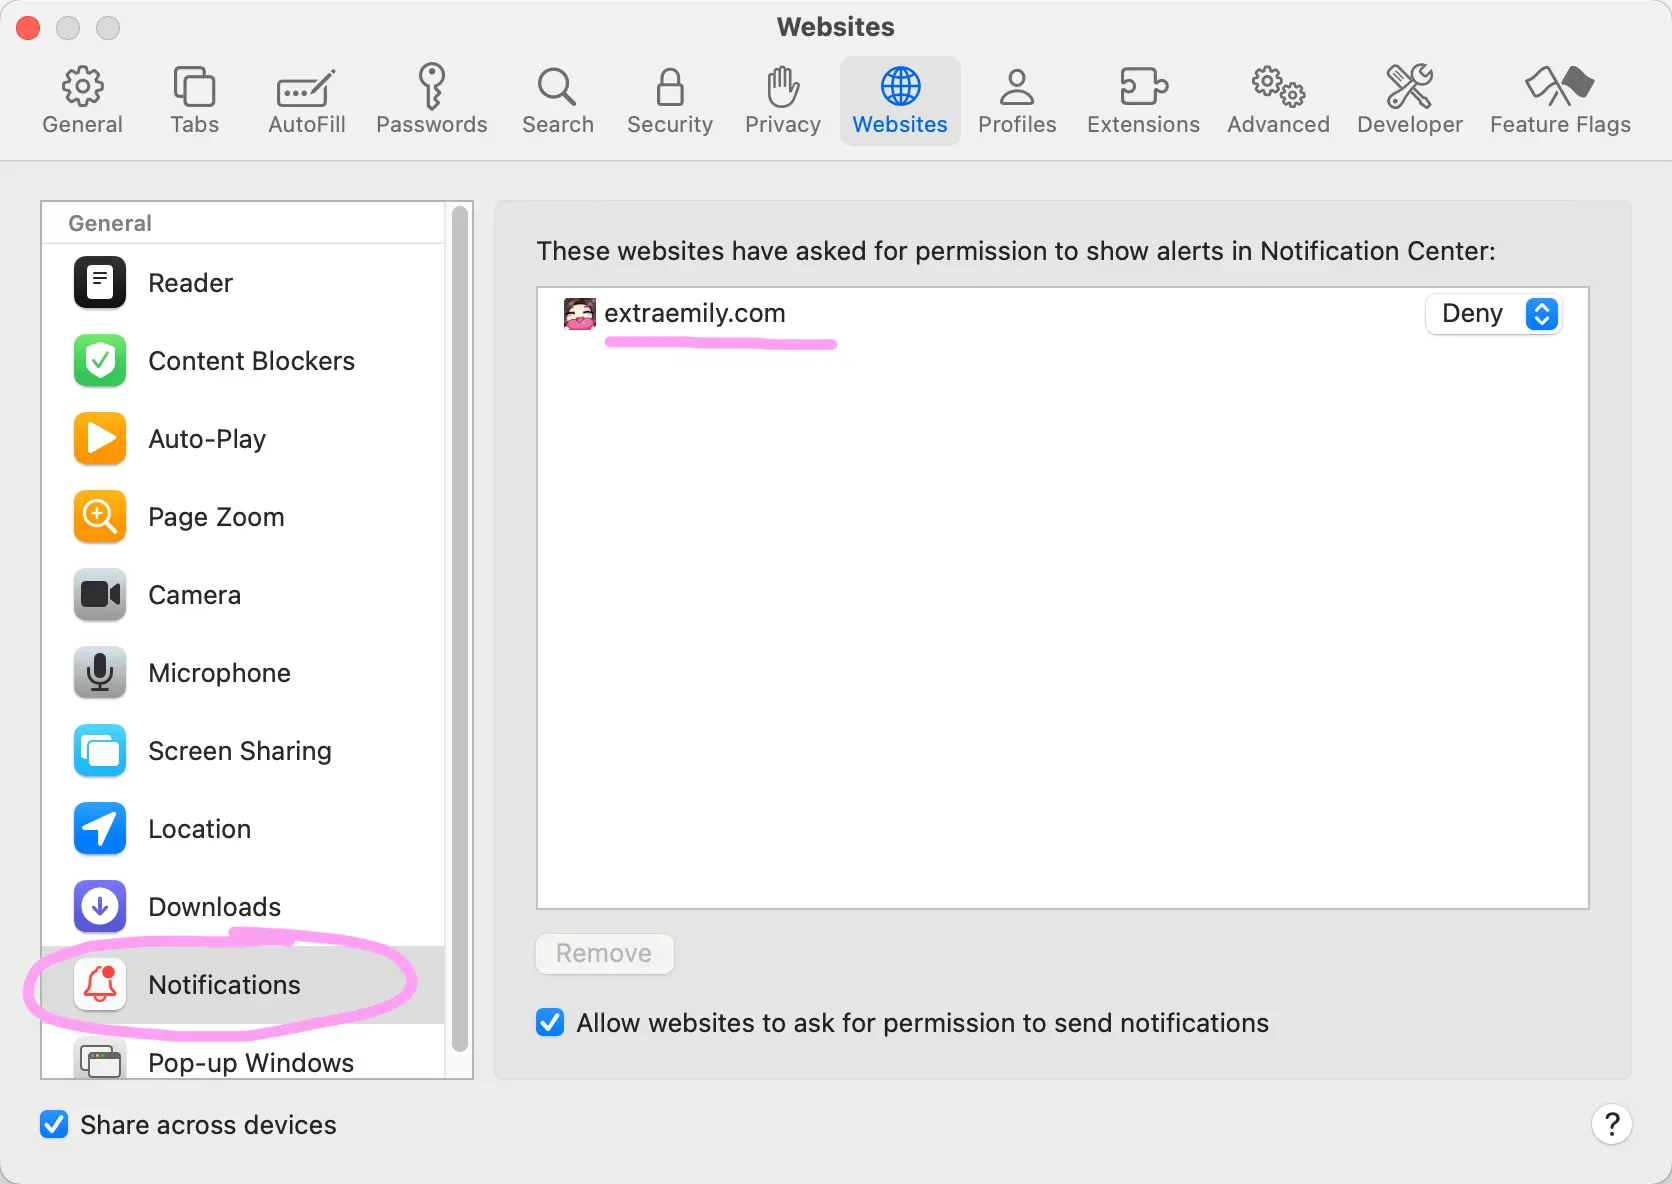Select the Camera permissions icon
The height and width of the screenshot is (1184, 1672).
(x=99, y=595)
